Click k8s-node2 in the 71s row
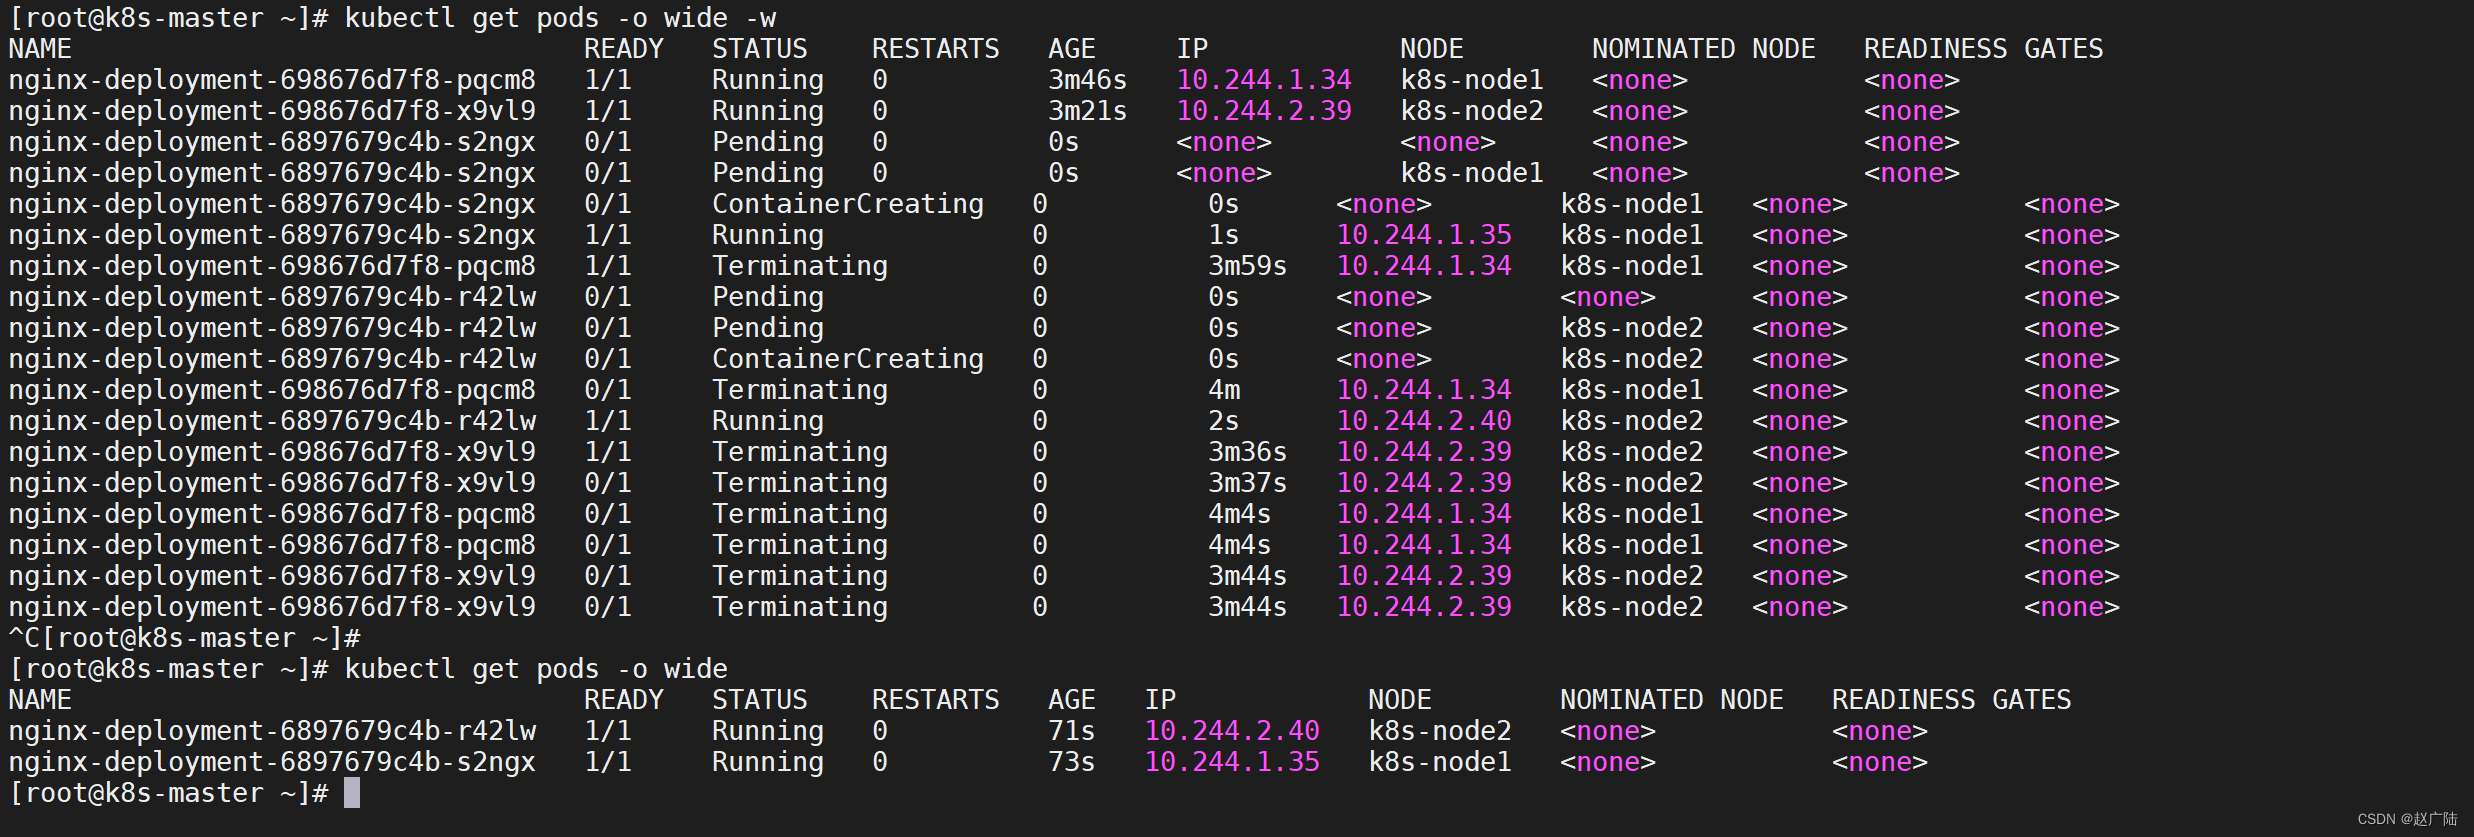Image resolution: width=2474 pixels, height=837 pixels. click(x=1440, y=731)
